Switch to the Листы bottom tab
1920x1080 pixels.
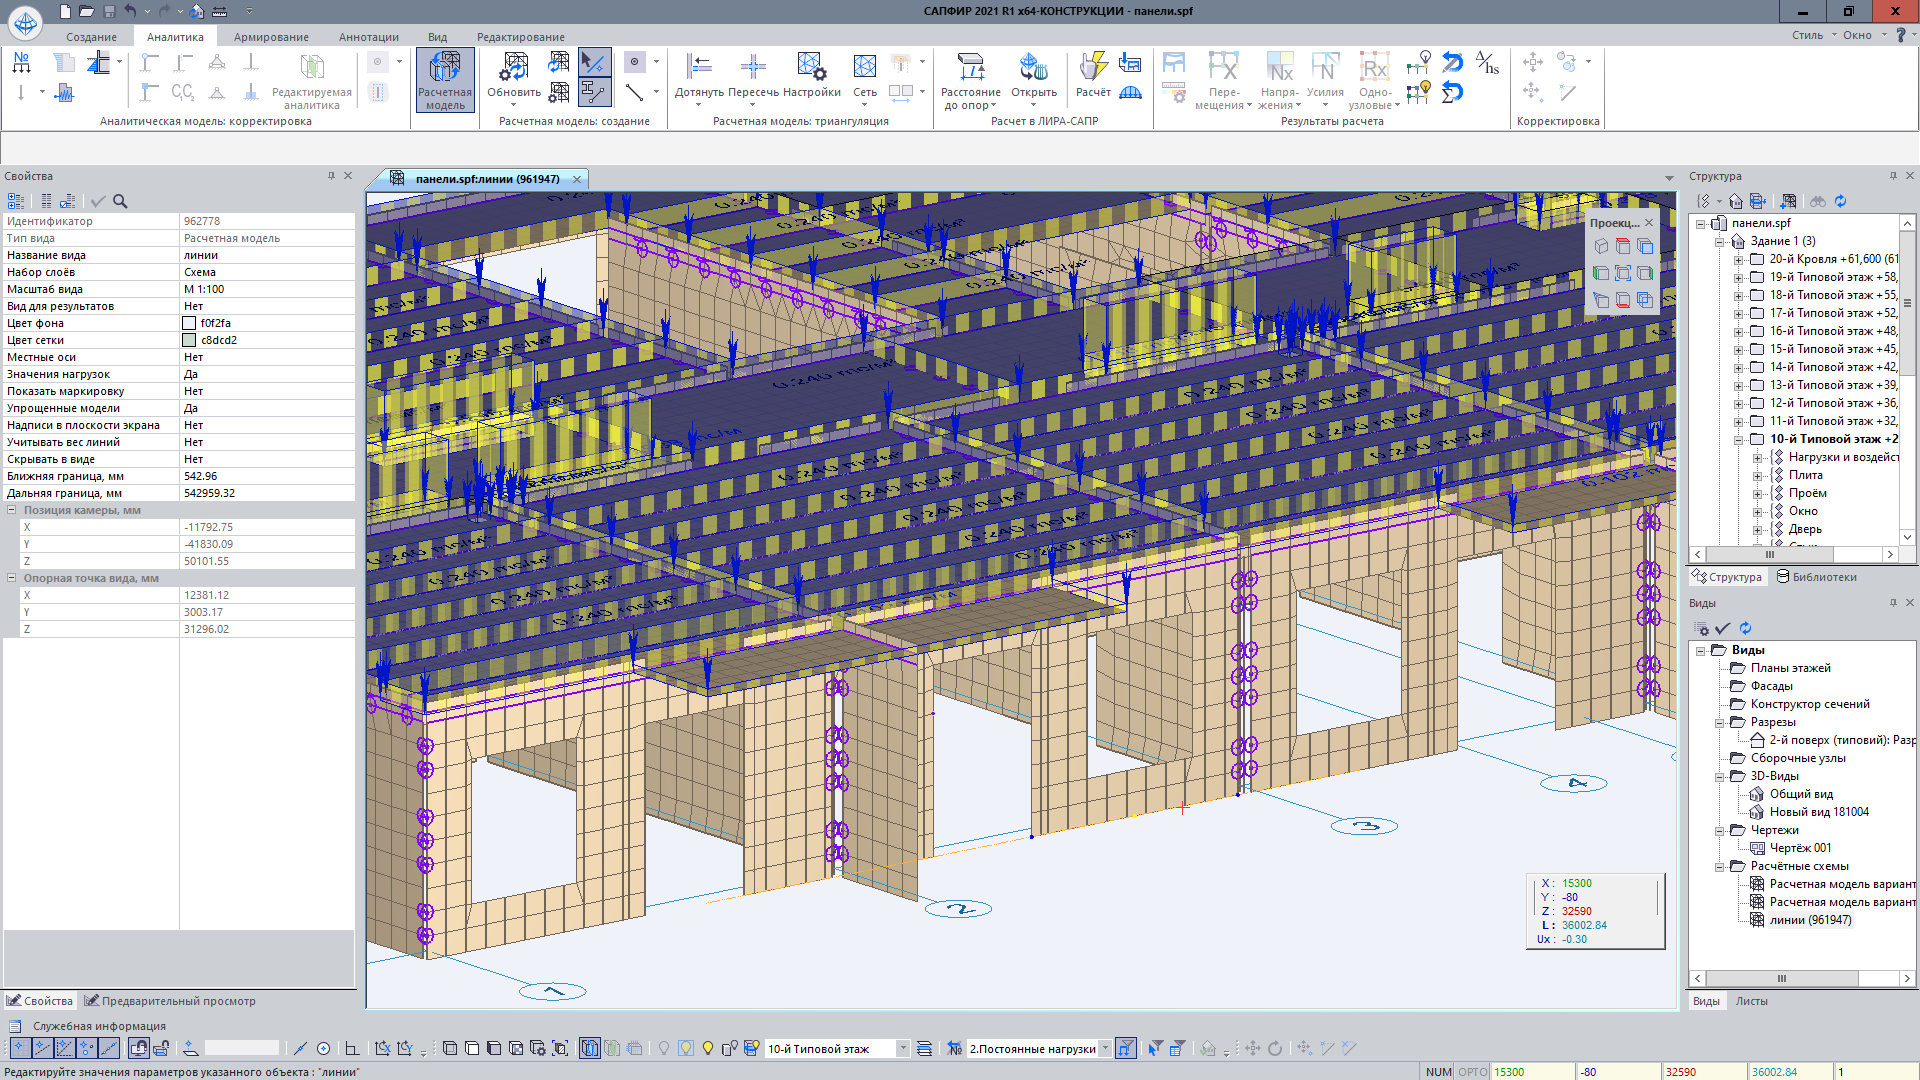[x=1751, y=1001]
